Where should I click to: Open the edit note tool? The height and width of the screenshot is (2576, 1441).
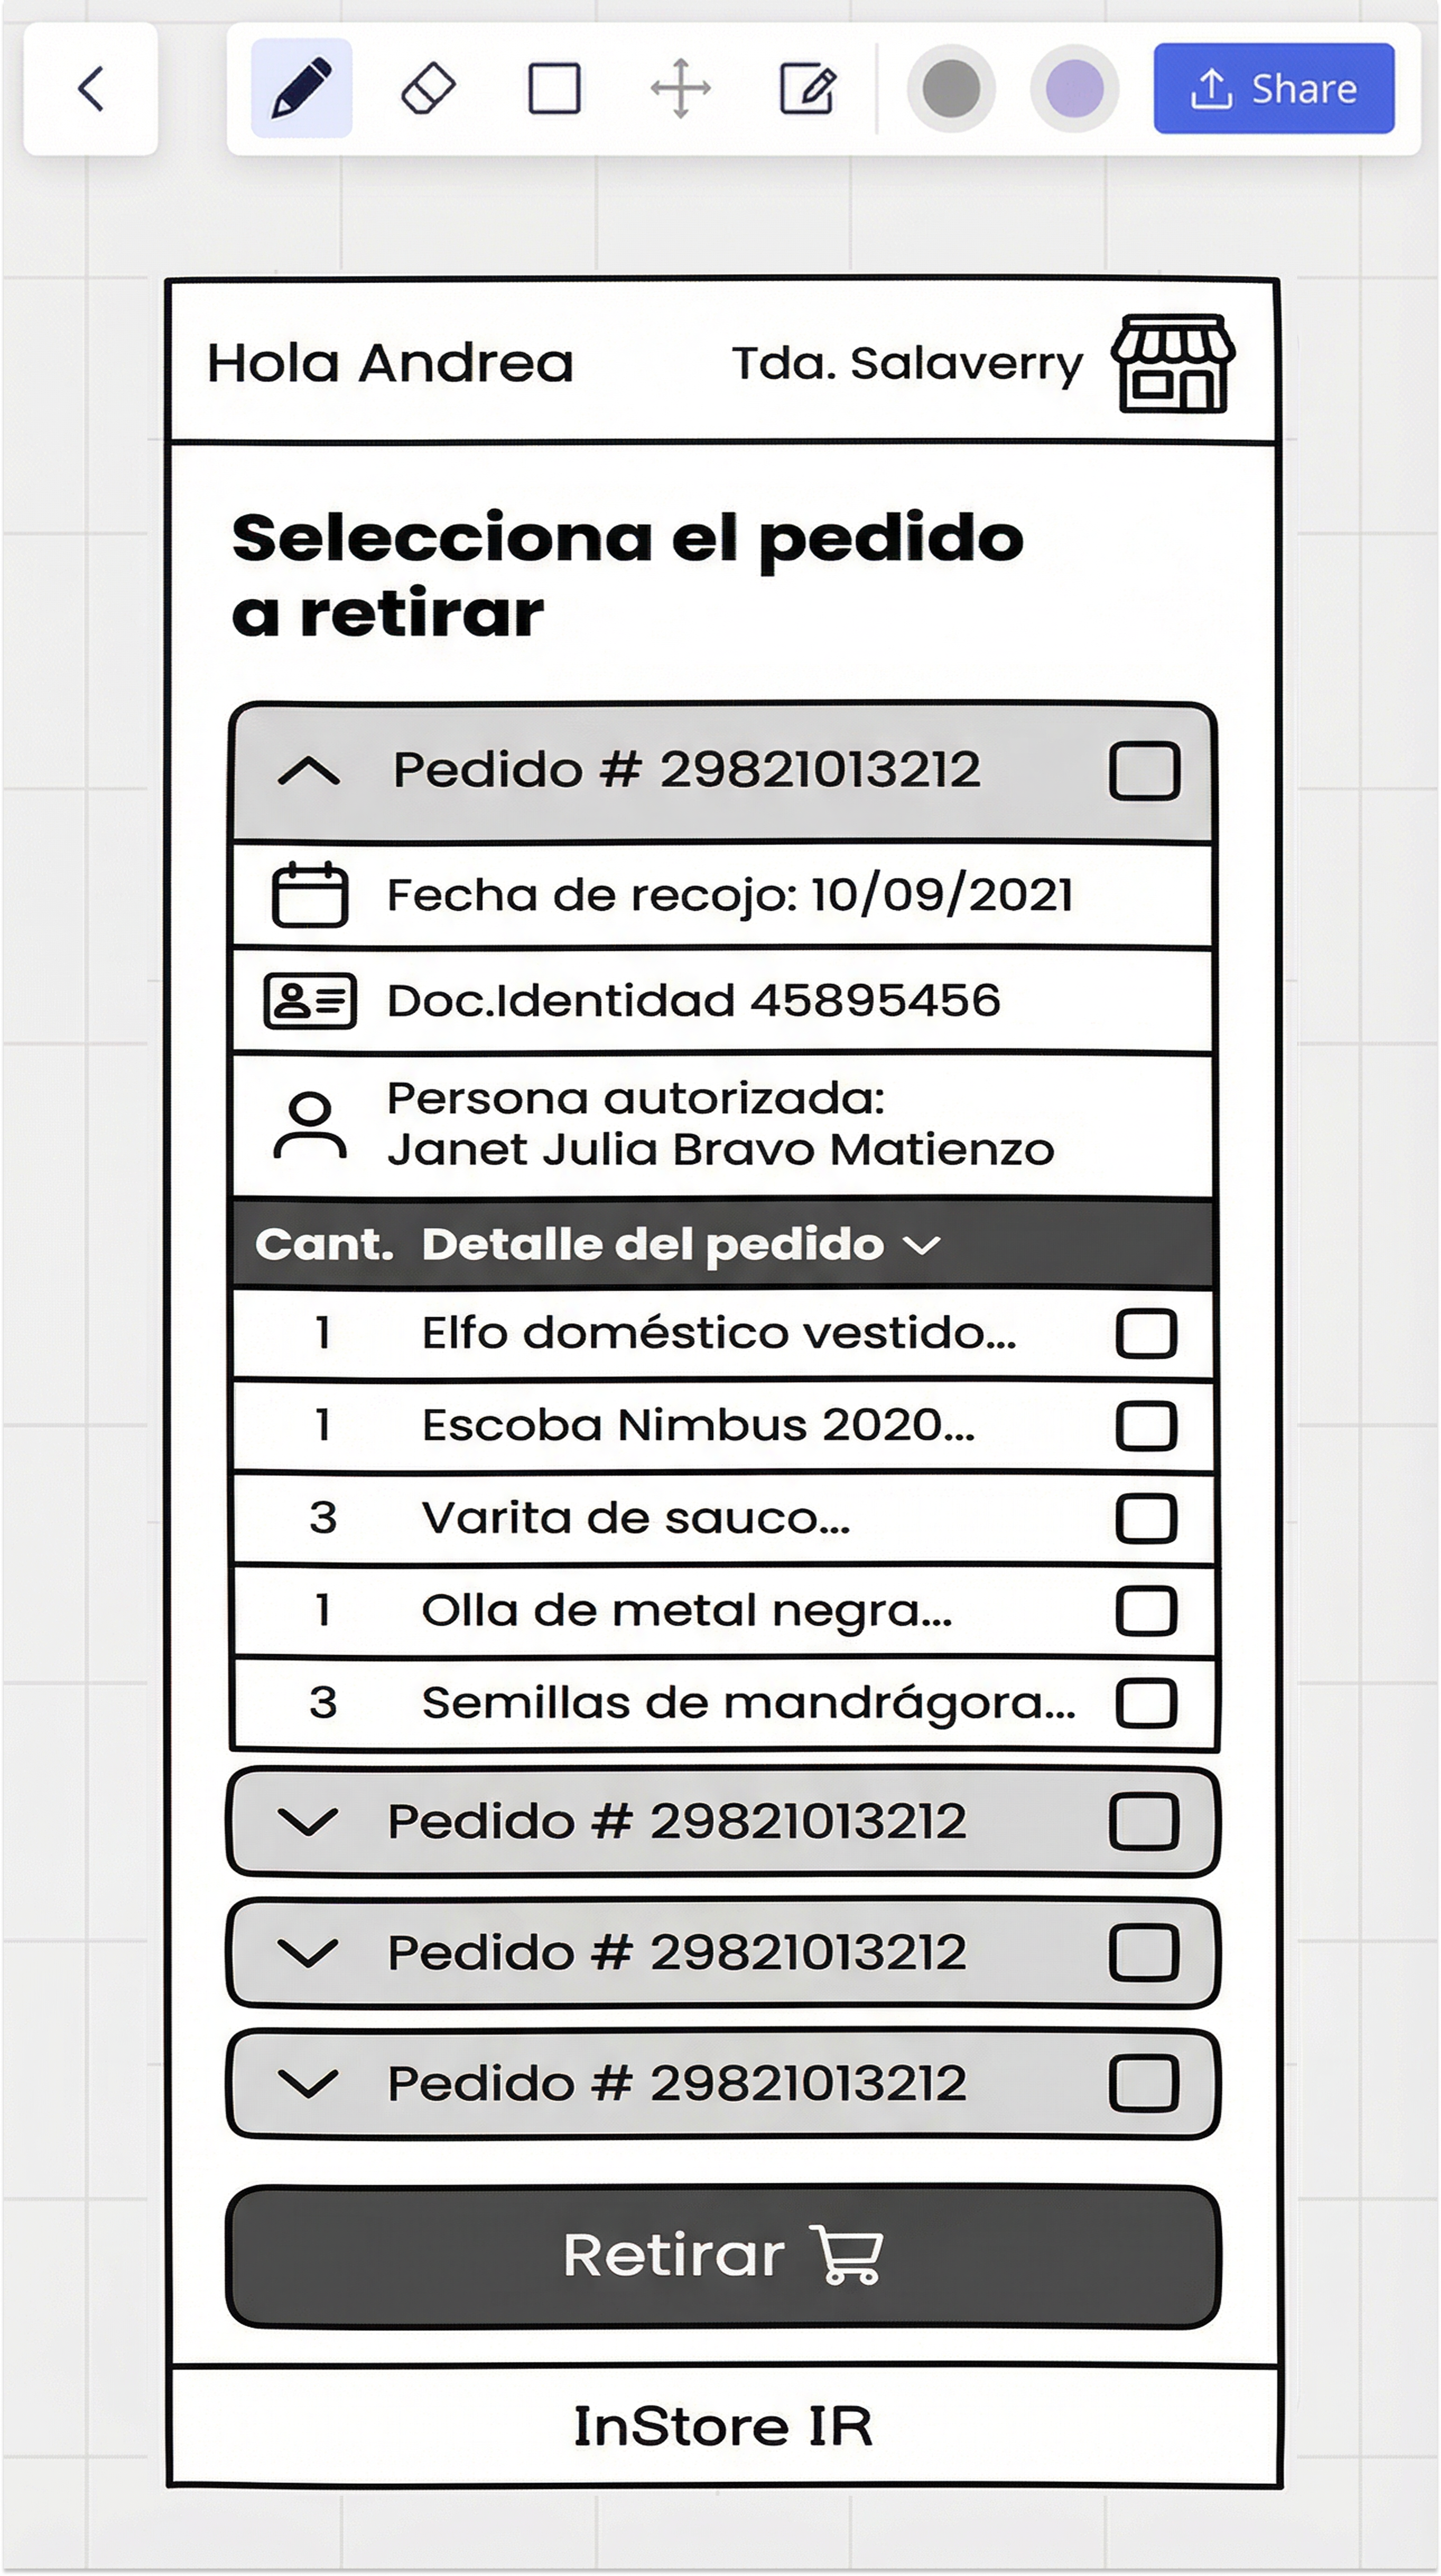click(x=807, y=88)
